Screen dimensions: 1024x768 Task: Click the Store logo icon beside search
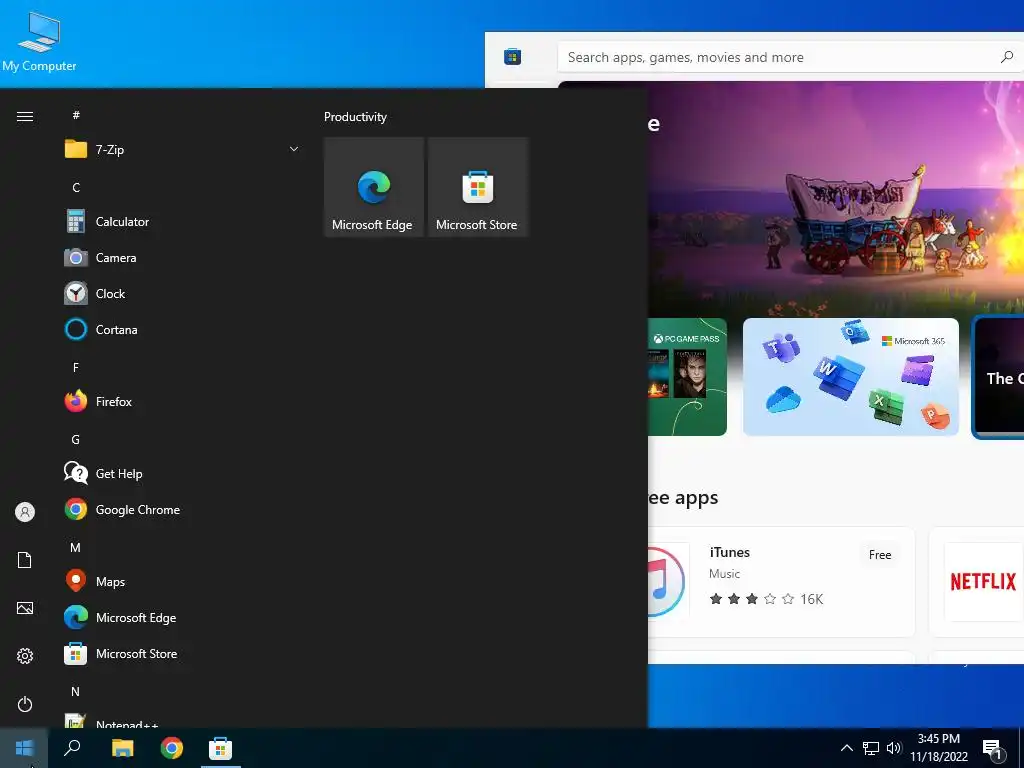coord(513,57)
